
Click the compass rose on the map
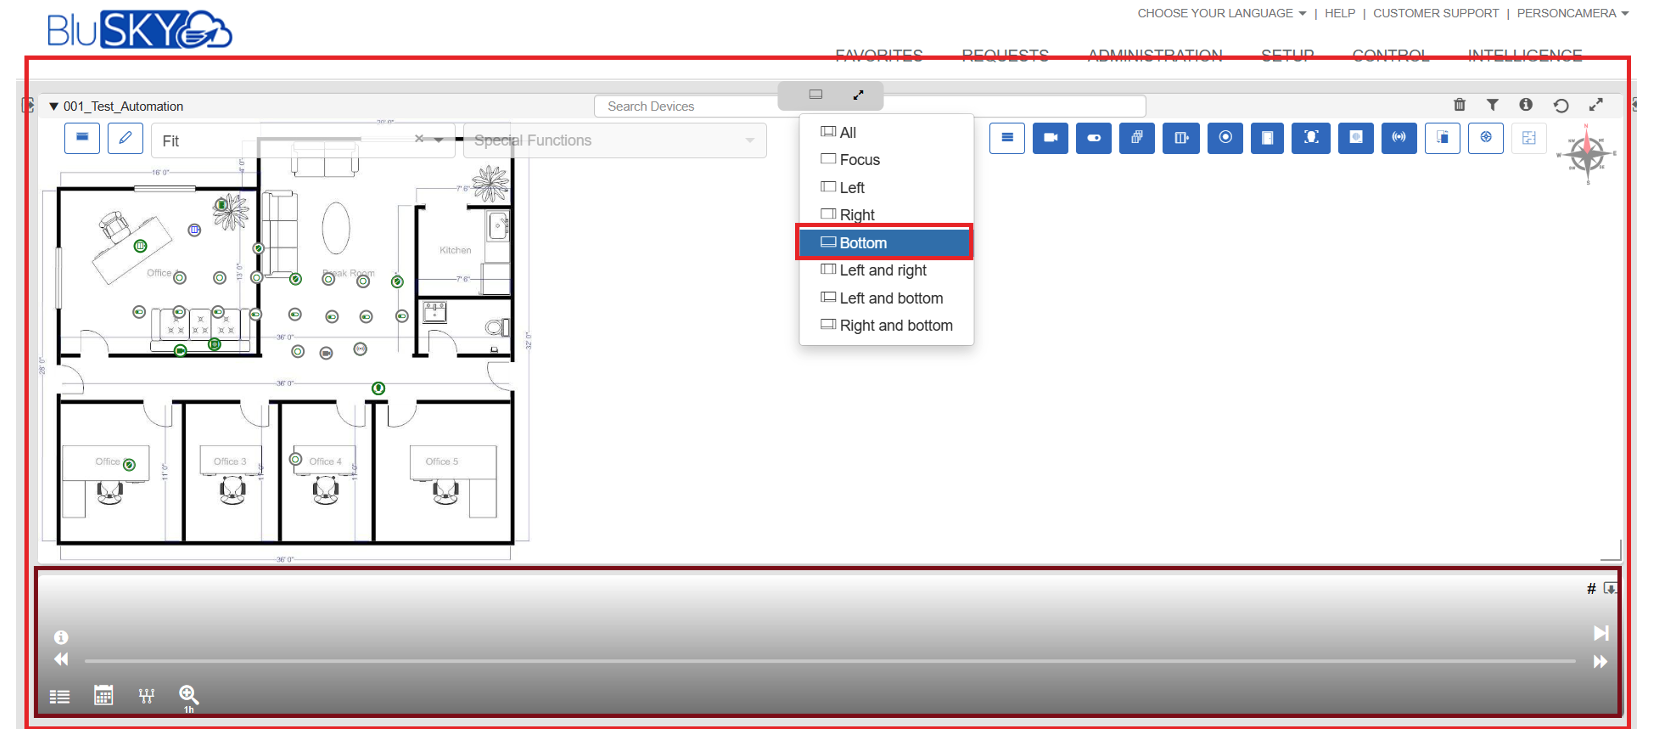click(x=1587, y=154)
